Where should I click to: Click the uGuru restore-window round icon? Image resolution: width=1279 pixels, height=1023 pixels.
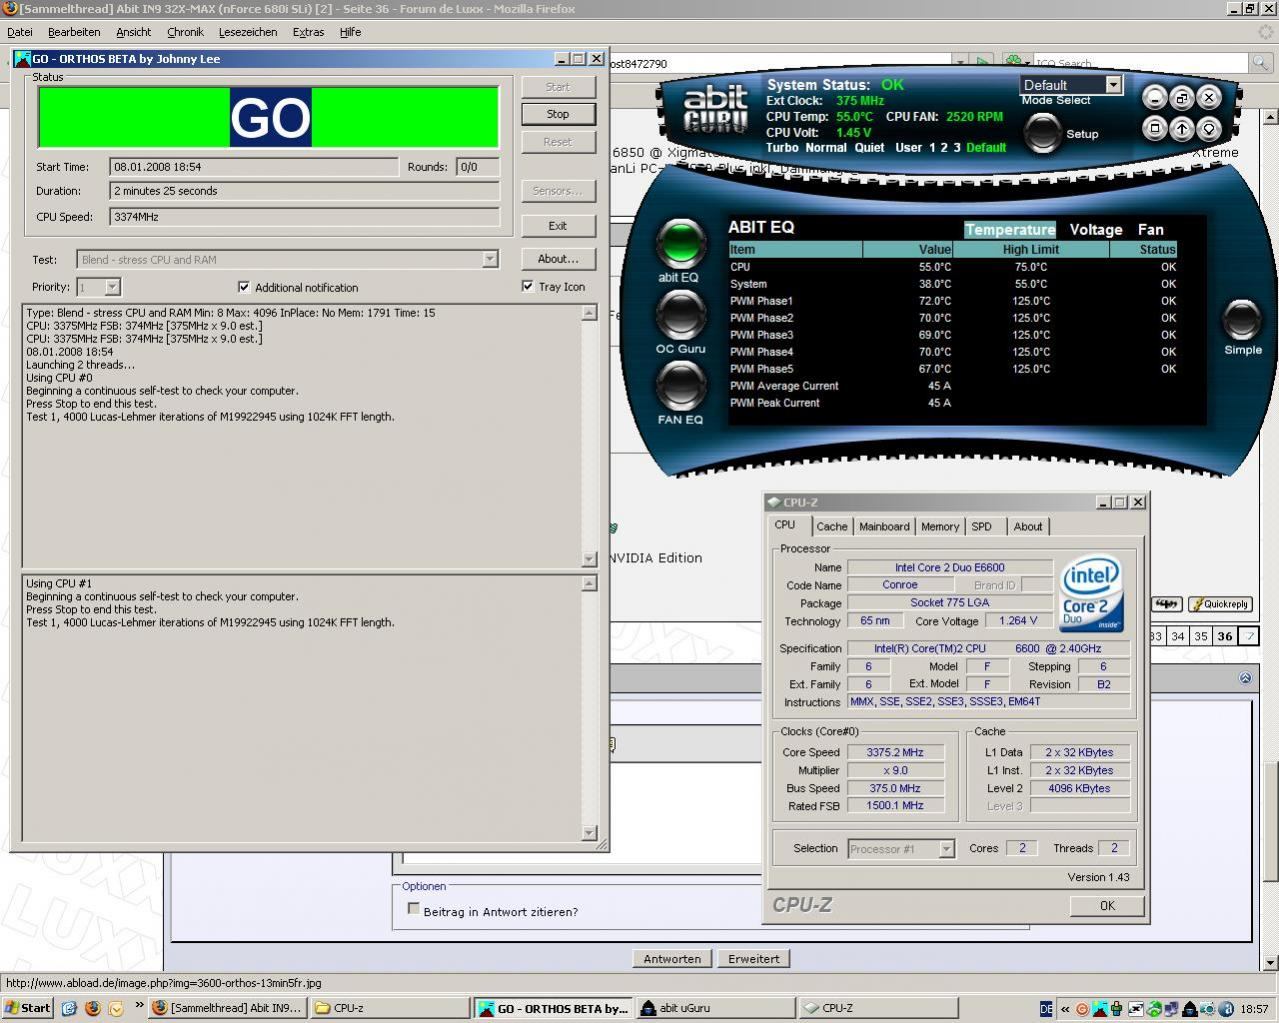(1182, 97)
